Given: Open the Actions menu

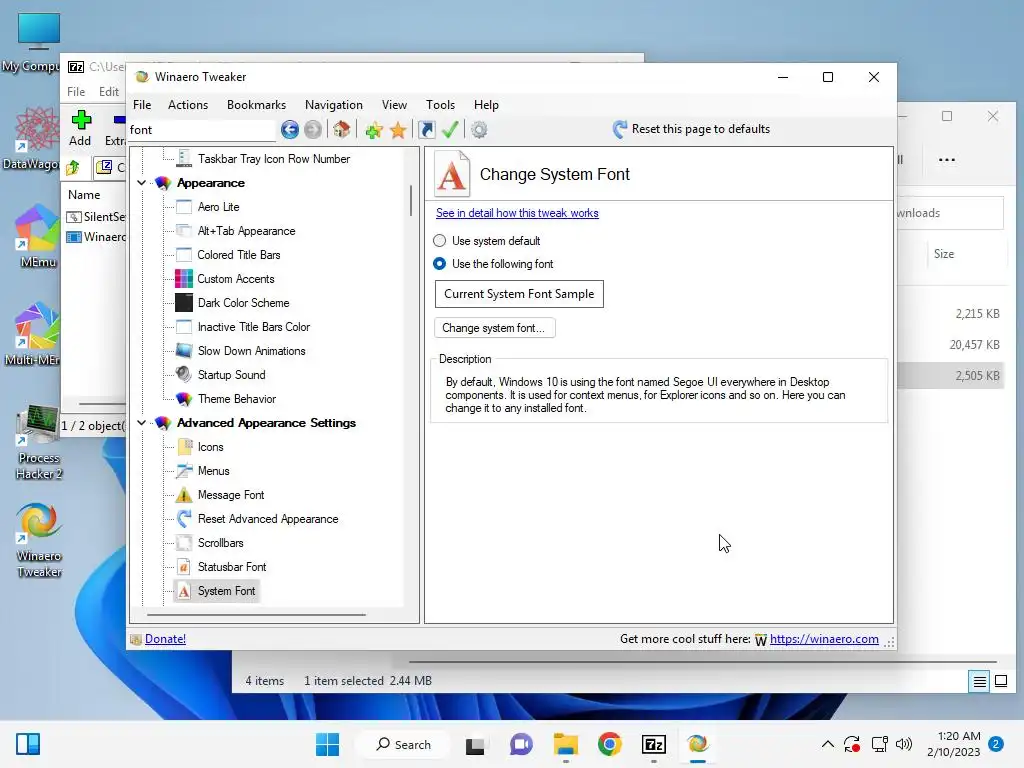Looking at the screenshot, I should click(x=188, y=105).
